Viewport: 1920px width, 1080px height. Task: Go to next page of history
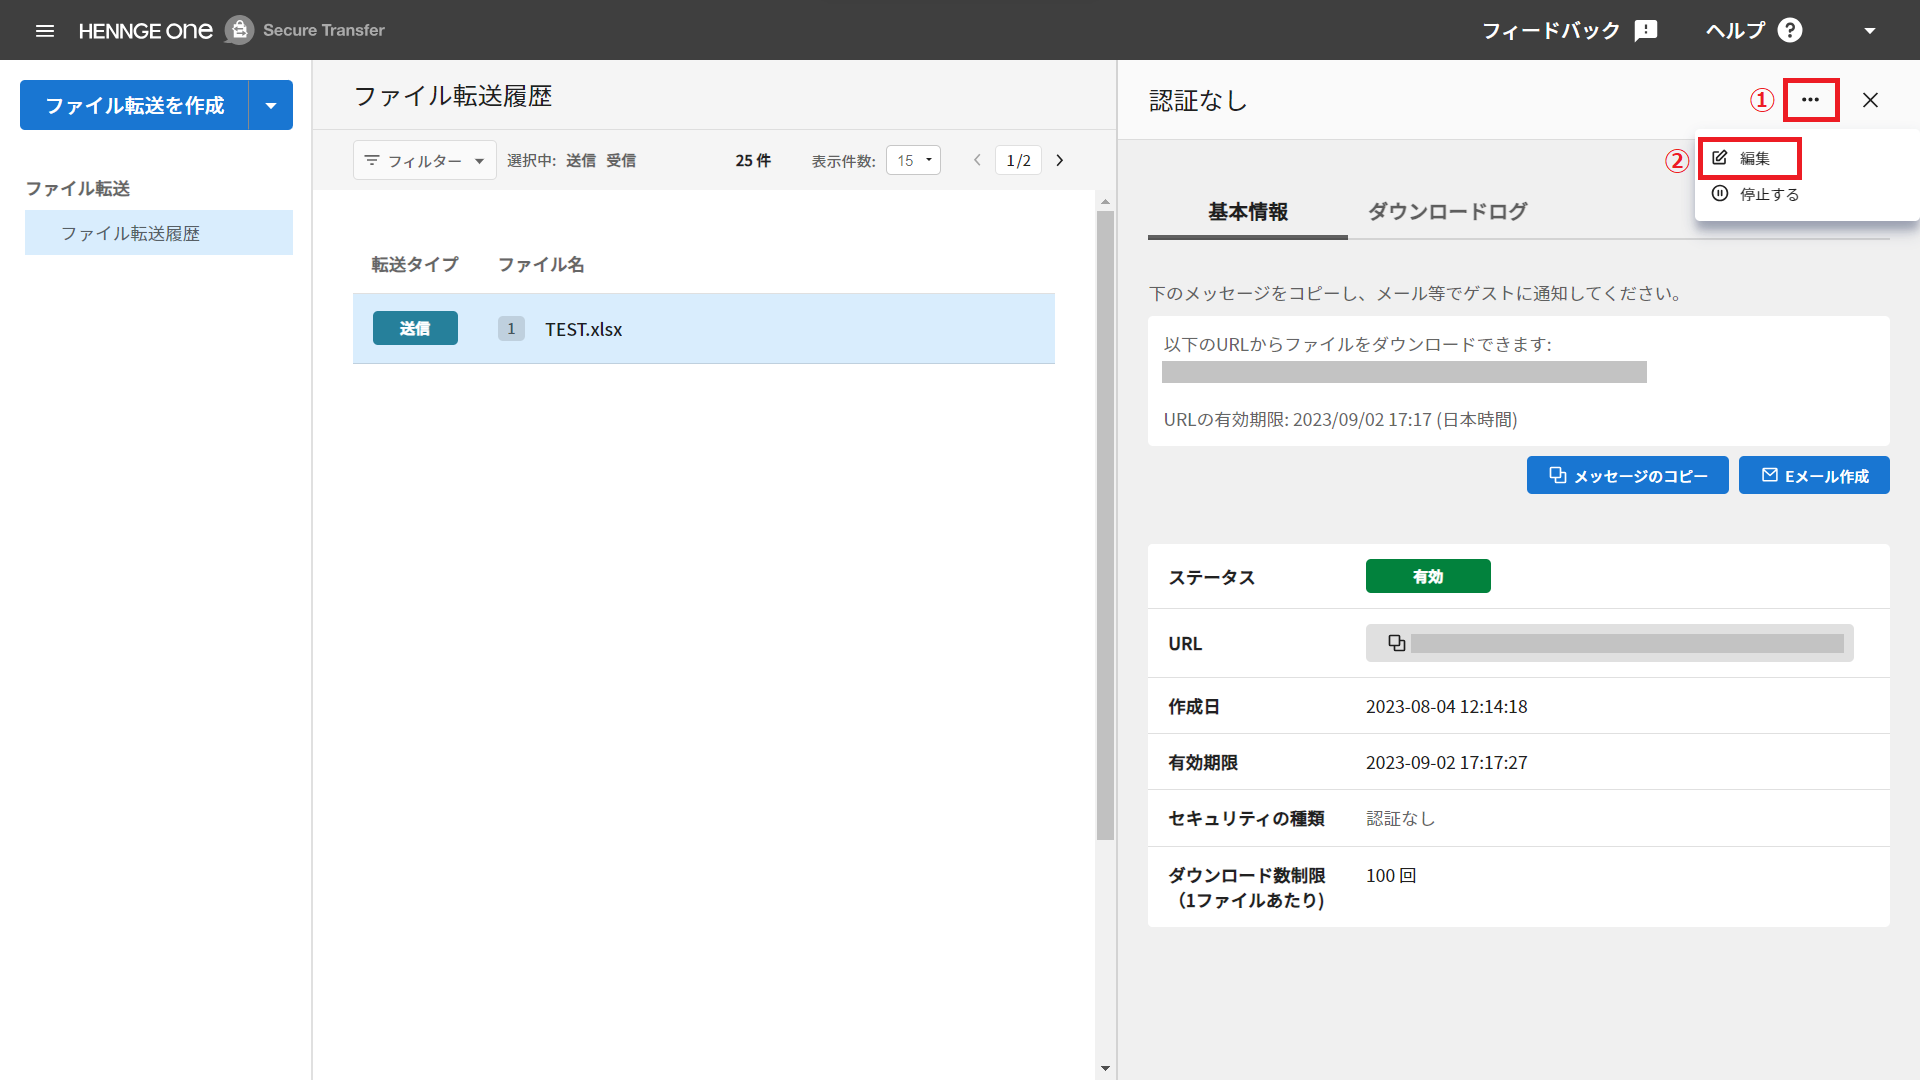point(1060,160)
